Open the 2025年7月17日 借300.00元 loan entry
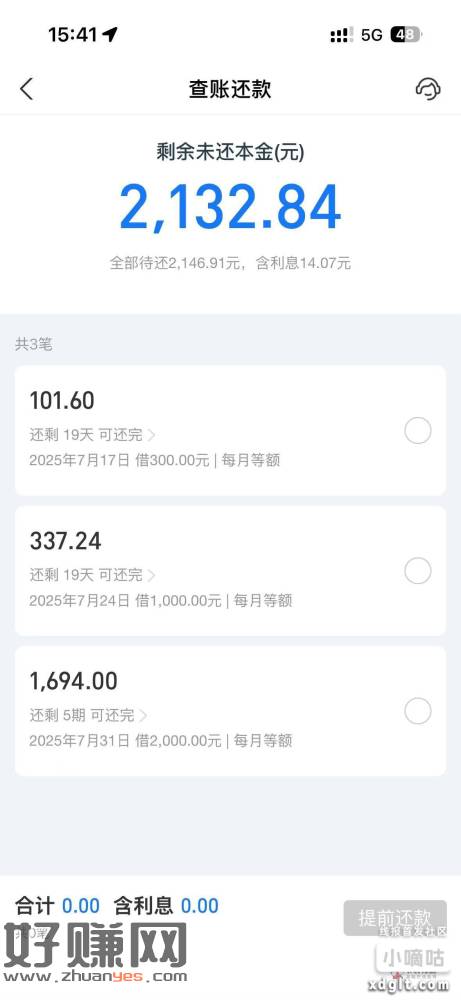This screenshot has width=461, height=1000. coord(230,430)
